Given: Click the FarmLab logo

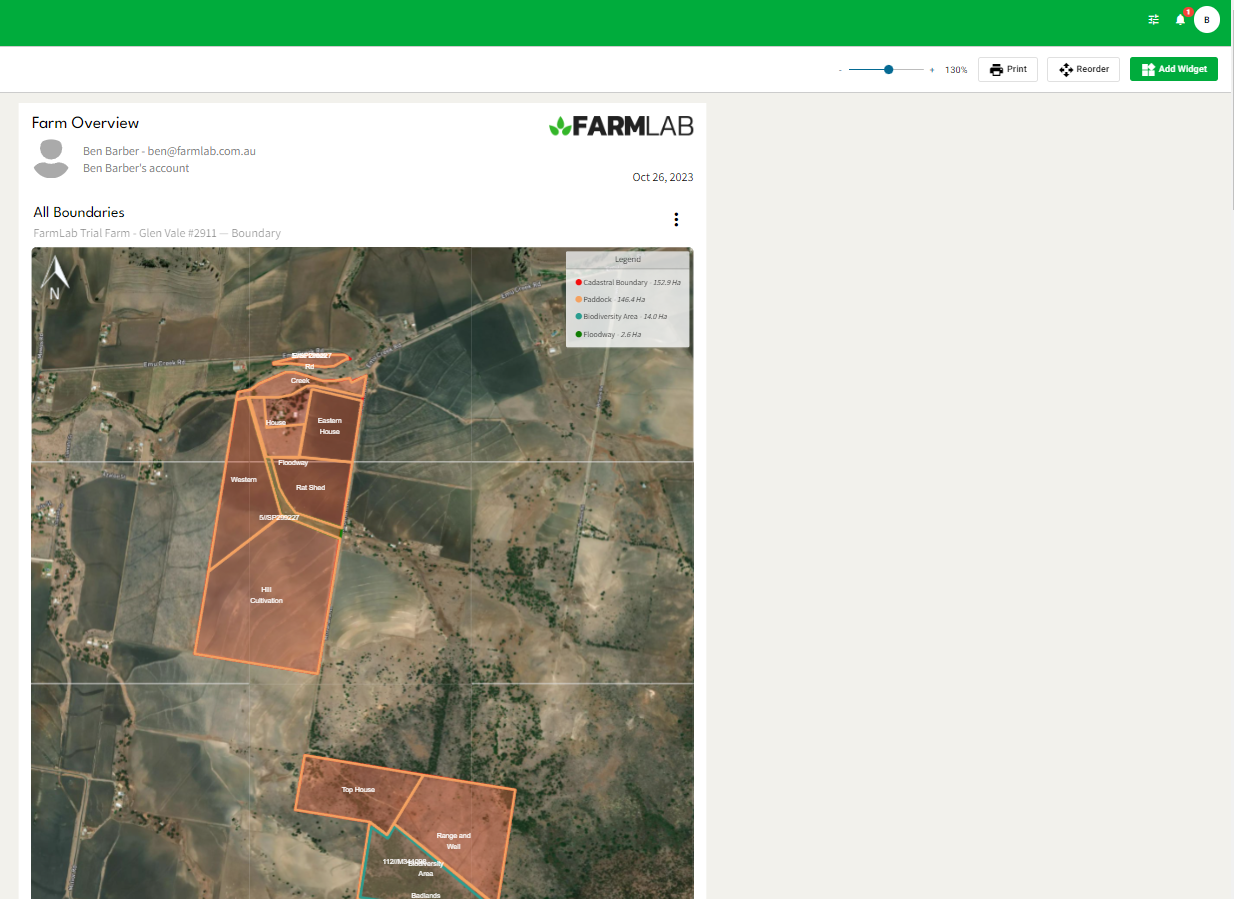Looking at the screenshot, I should pos(620,126).
